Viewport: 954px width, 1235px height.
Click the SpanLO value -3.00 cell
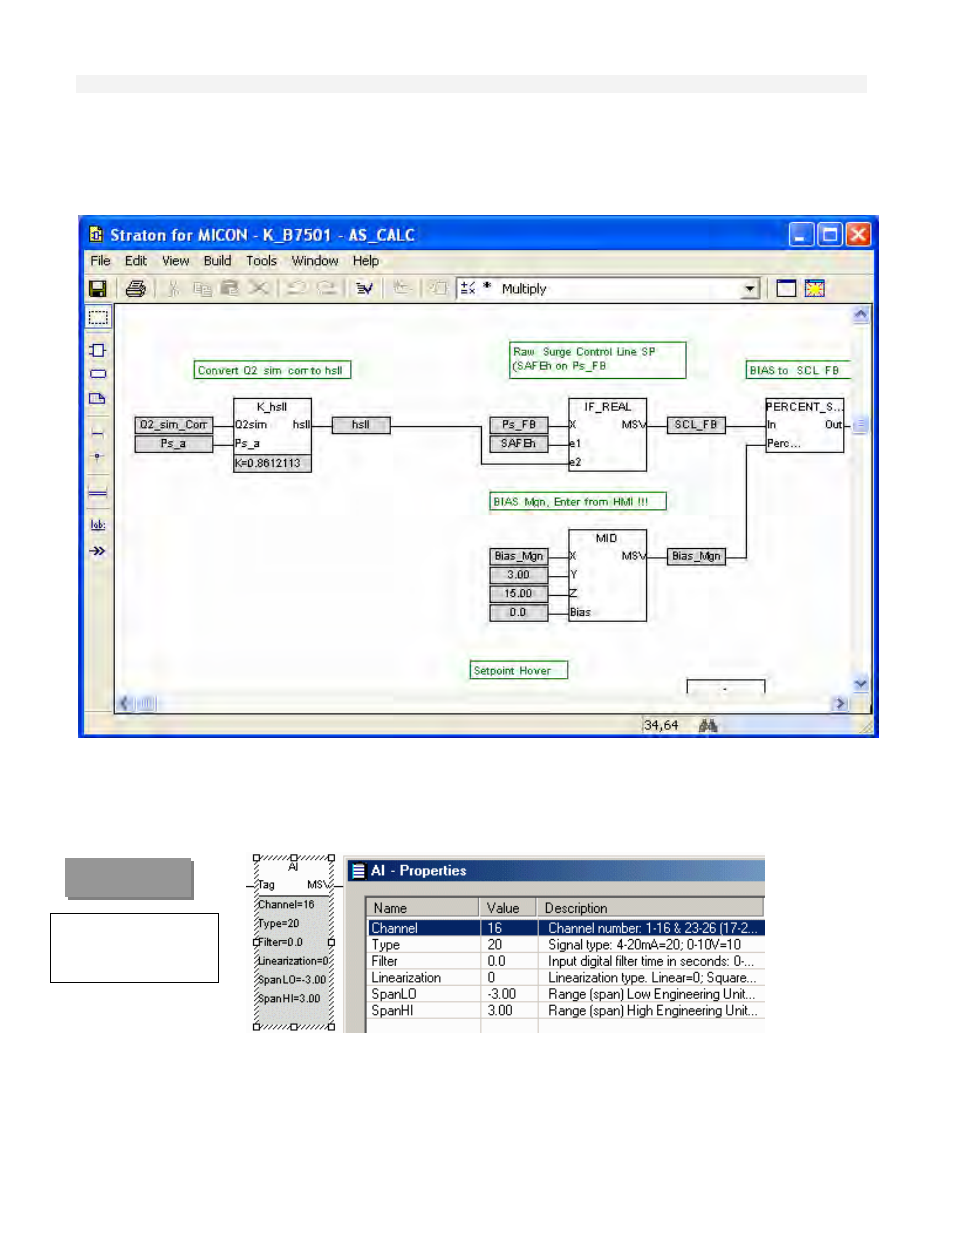coord(510,994)
